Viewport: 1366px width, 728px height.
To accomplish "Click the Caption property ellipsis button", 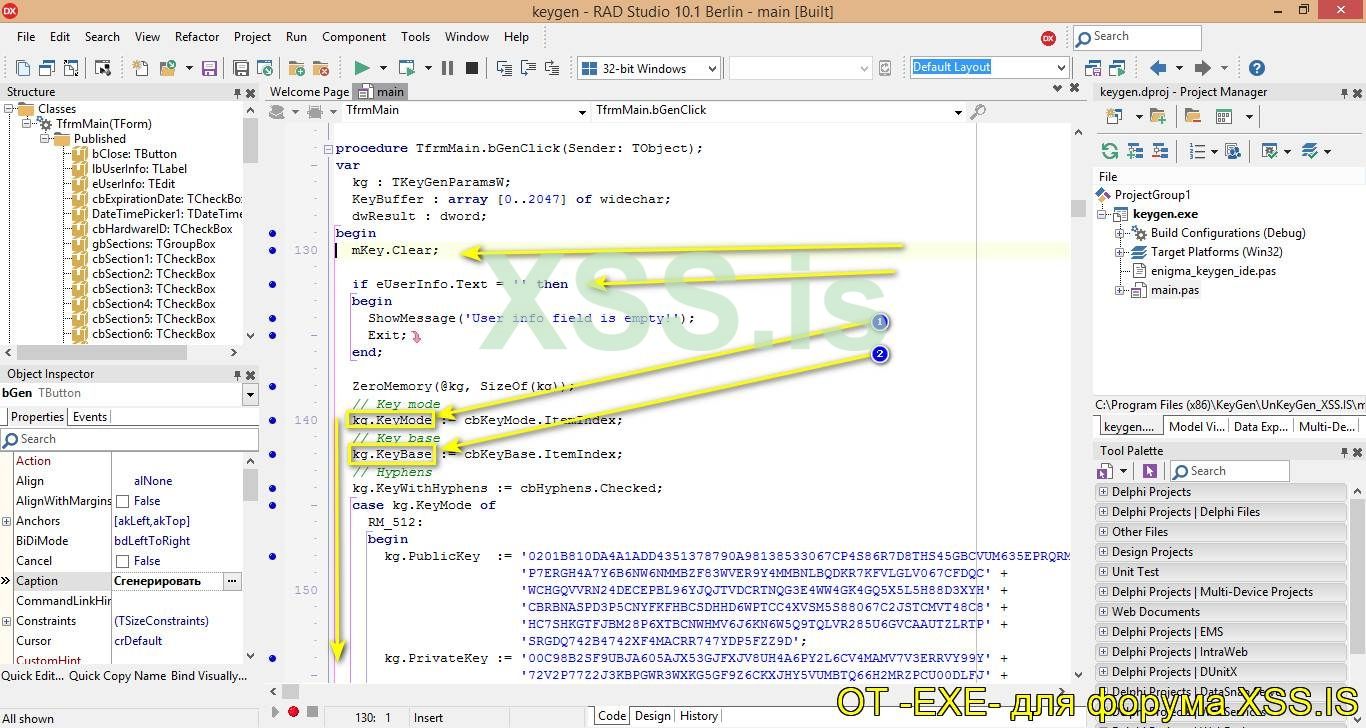I will [231, 581].
